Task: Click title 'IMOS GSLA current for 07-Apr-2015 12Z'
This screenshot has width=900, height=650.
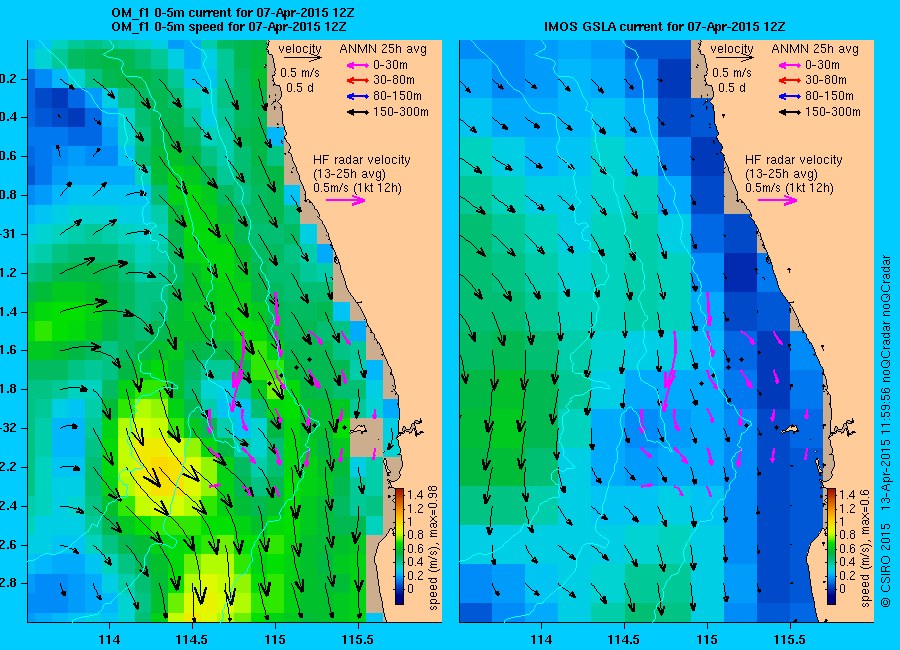Action: [x=665, y=26]
